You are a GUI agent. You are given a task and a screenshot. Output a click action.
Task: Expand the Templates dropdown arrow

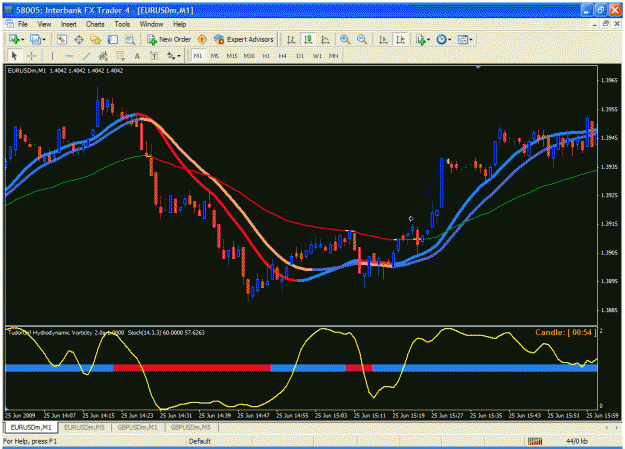[471, 40]
